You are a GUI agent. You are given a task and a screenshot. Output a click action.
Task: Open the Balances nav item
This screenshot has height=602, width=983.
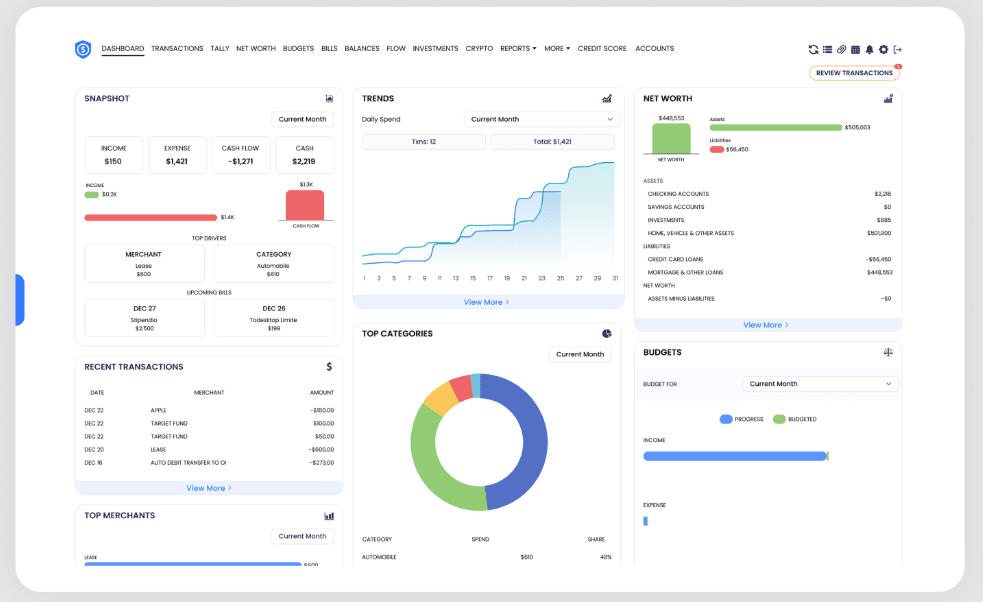(x=362, y=48)
